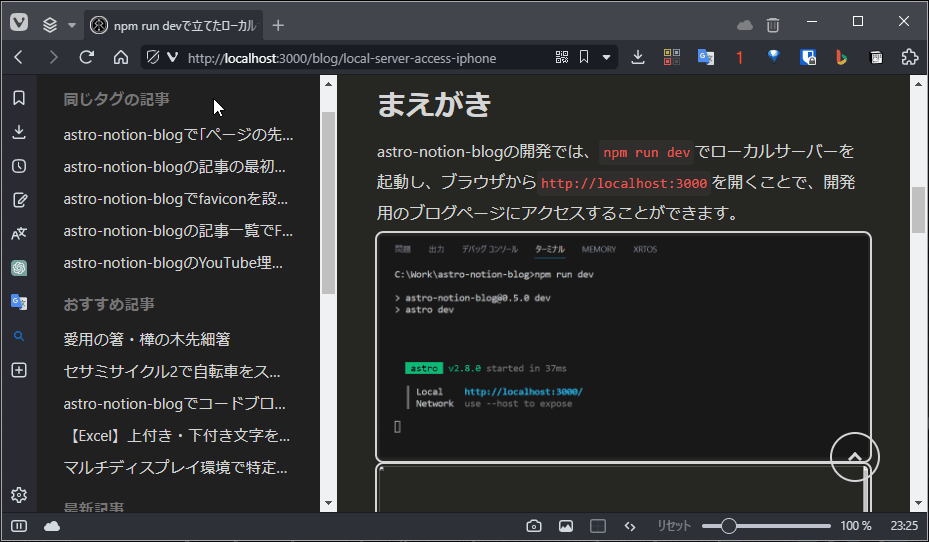The height and width of the screenshot is (542, 929).
Task: Toggle the tracker blocker shield icon
Action: tap(153, 57)
